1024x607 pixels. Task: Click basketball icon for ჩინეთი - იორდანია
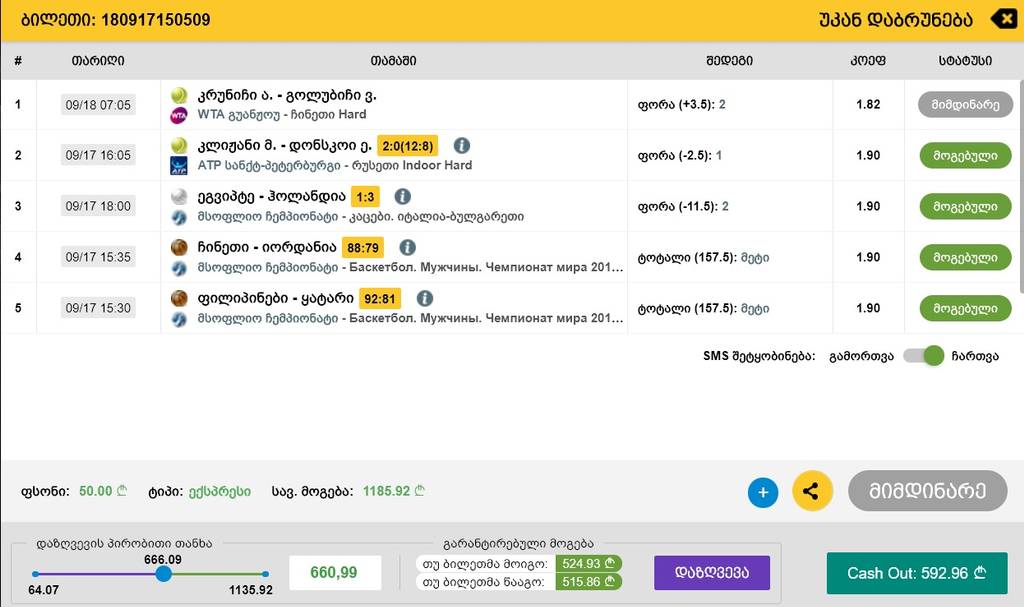point(179,247)
